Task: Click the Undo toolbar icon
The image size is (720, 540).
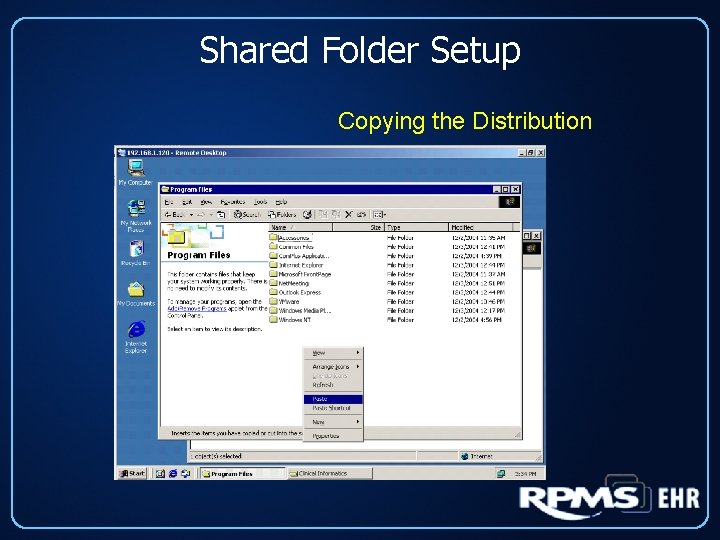Action: [361, 214]
